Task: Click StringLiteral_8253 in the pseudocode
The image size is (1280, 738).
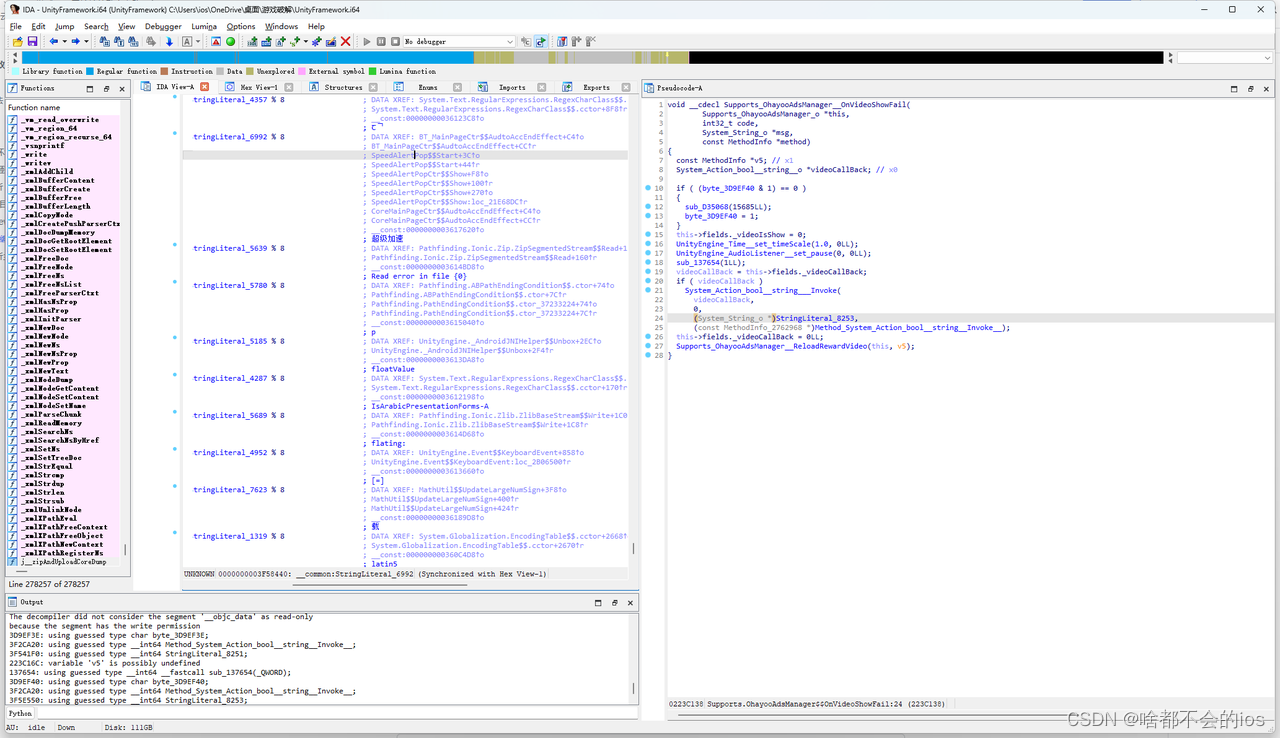Action: click(816, 318)
